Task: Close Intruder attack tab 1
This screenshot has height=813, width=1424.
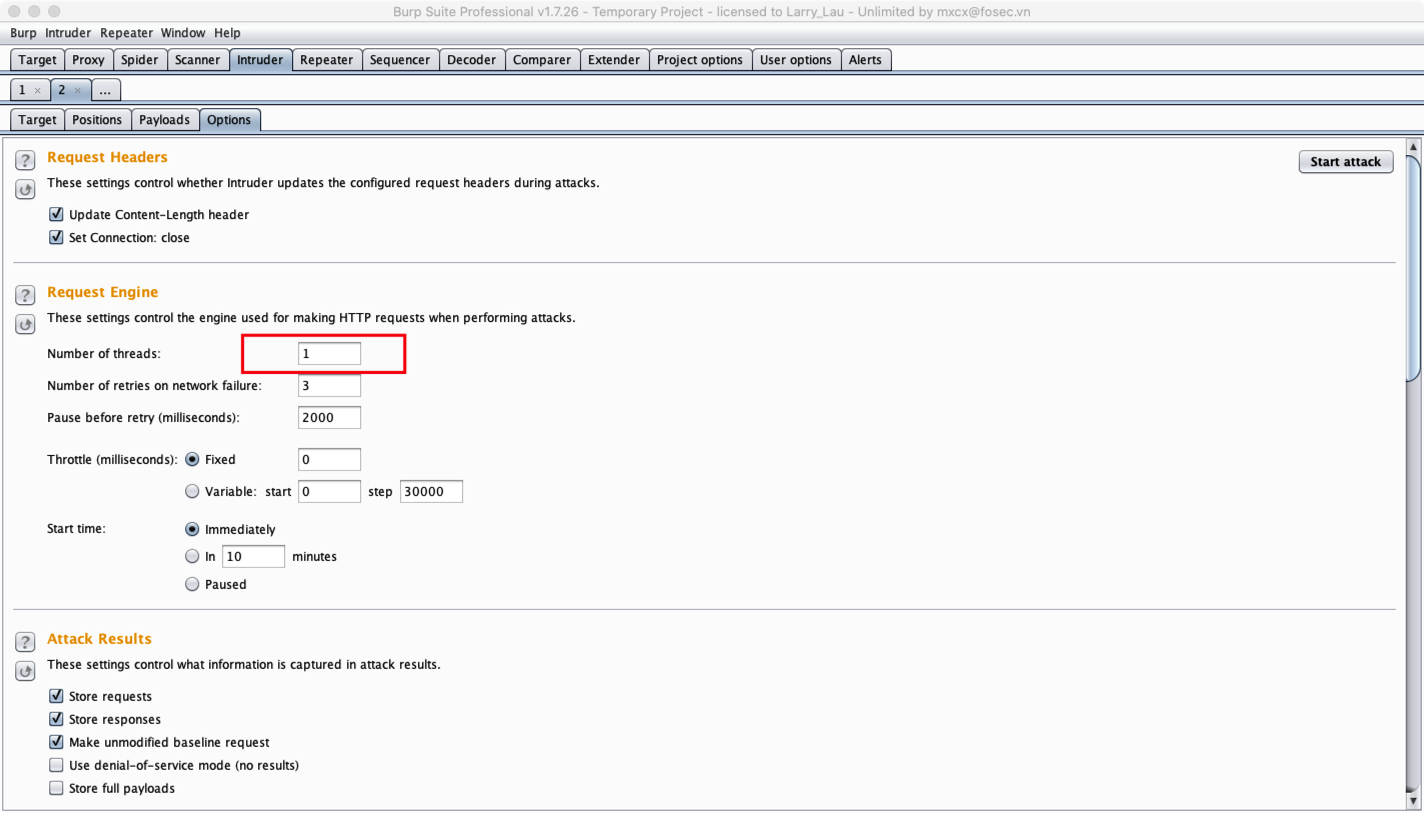Action: click(x=38, y=91)
